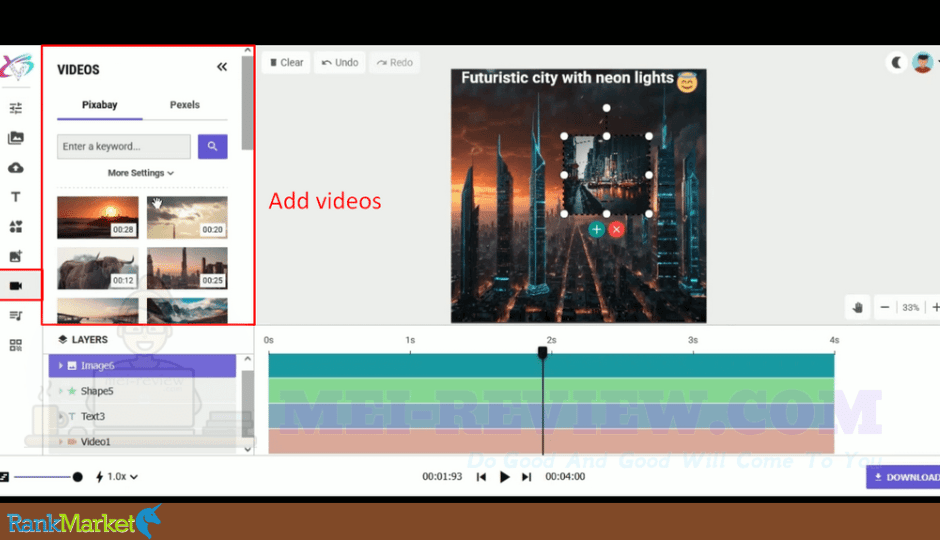
Task: Click the Videos panel scrollbar
Action: tap(248, 102)
